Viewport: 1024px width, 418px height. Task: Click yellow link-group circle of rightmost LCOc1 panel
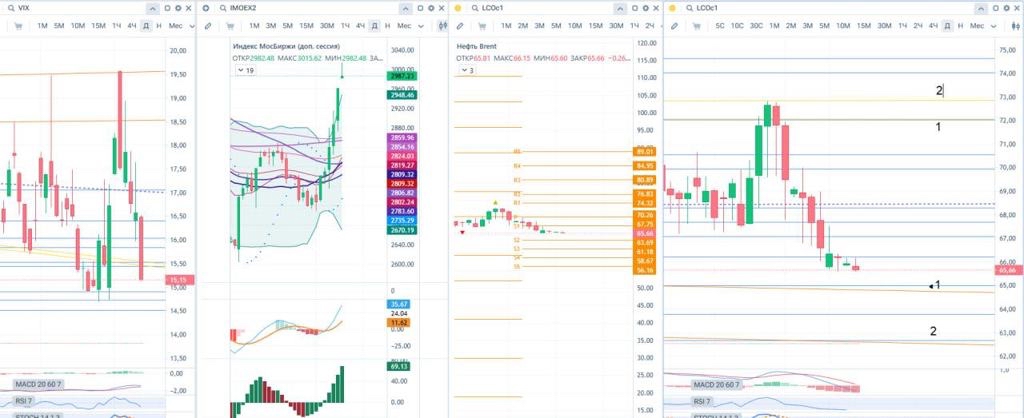pyautogui.click(x=674, y=7)
